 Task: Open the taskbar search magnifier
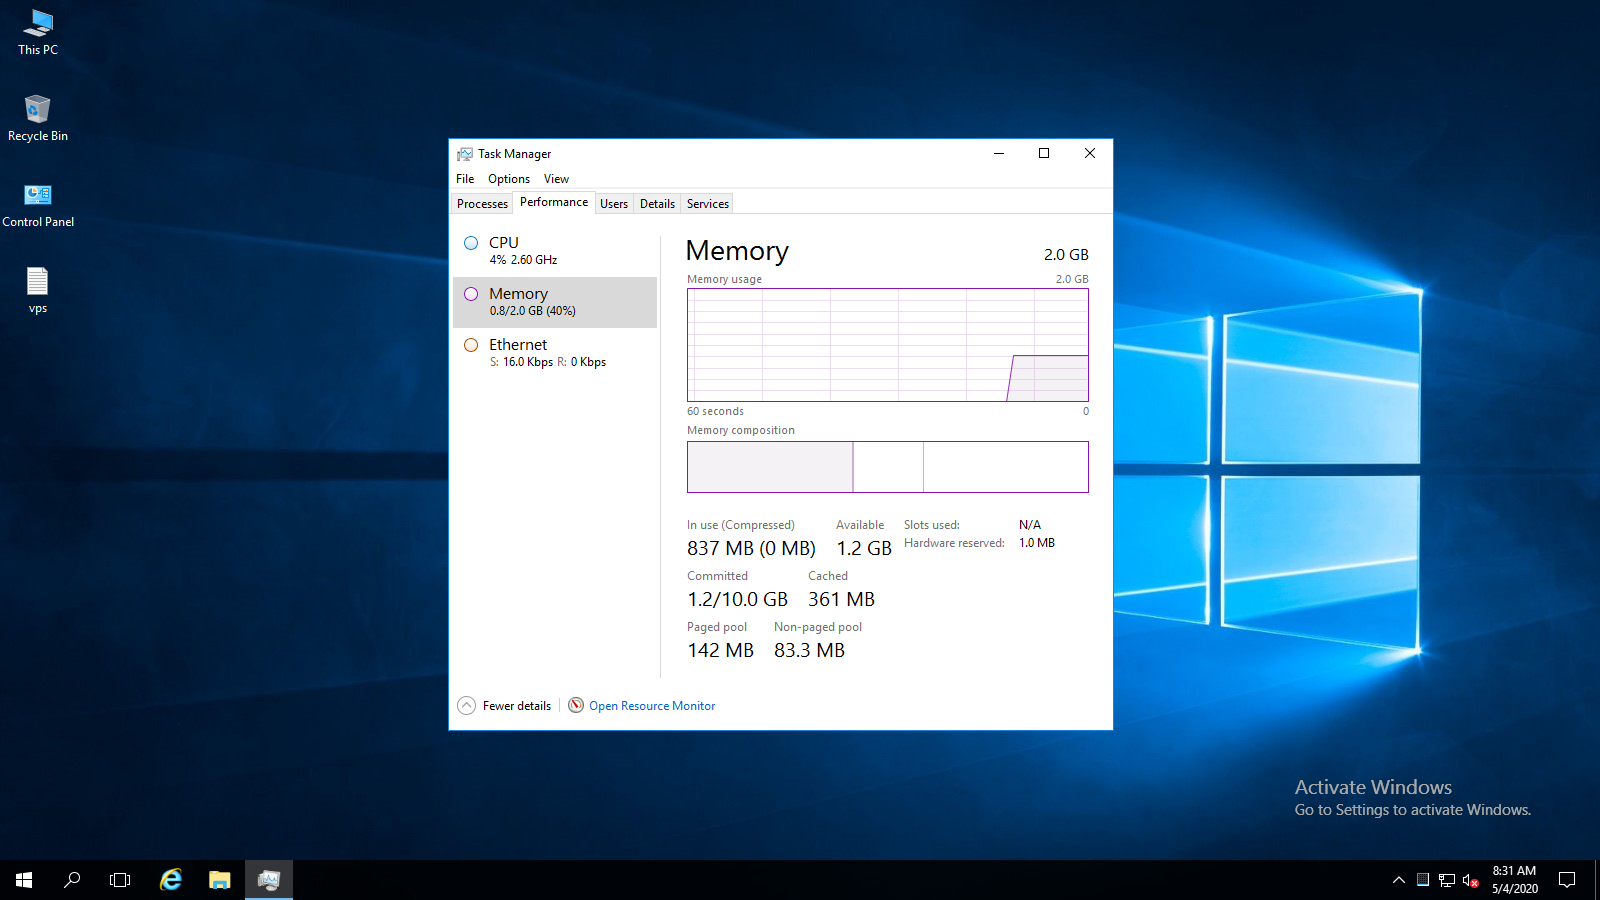72,880
